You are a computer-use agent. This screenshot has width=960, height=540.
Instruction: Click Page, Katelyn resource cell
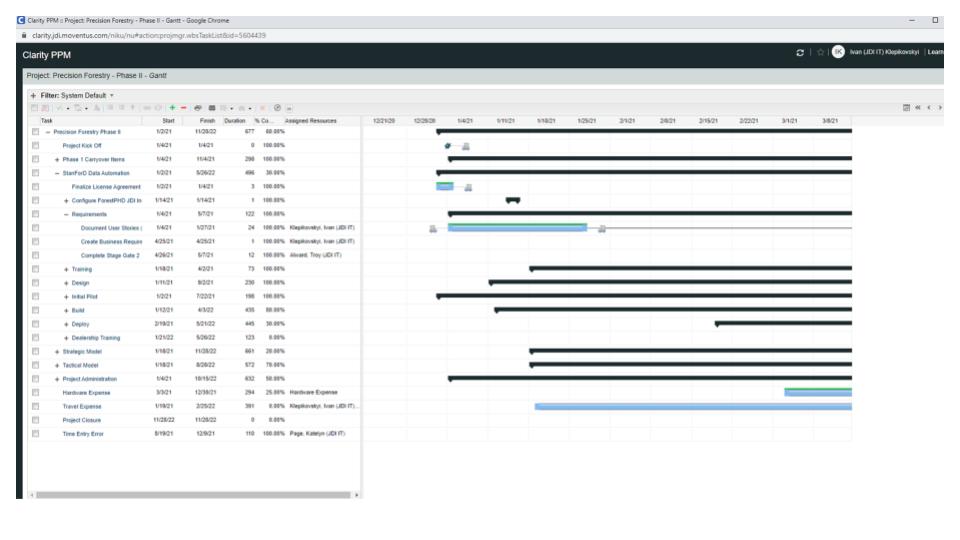[x=317, y=433]
